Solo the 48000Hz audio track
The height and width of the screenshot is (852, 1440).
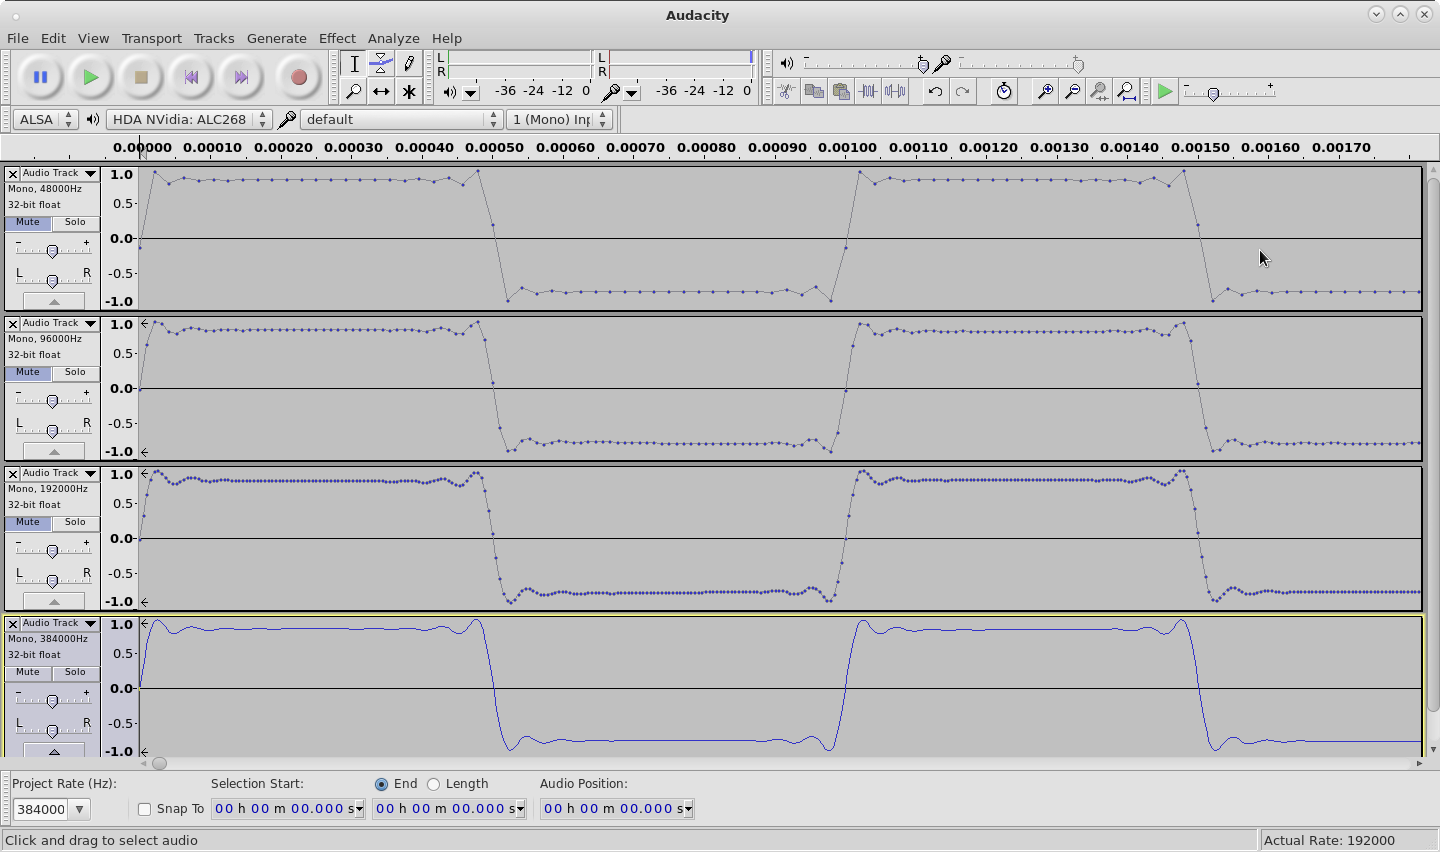75,222
